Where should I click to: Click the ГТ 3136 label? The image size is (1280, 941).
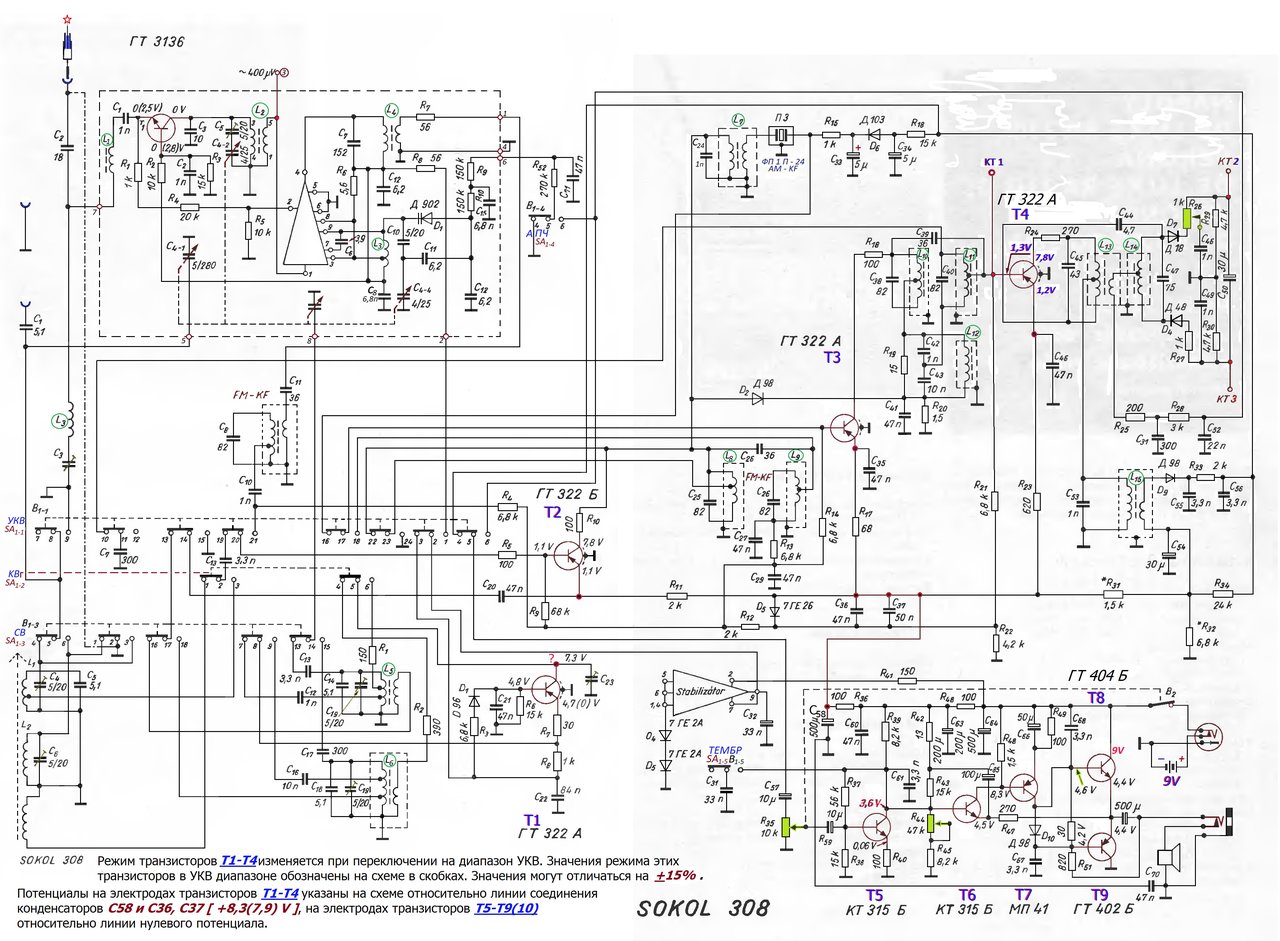(x=158, y=42)
